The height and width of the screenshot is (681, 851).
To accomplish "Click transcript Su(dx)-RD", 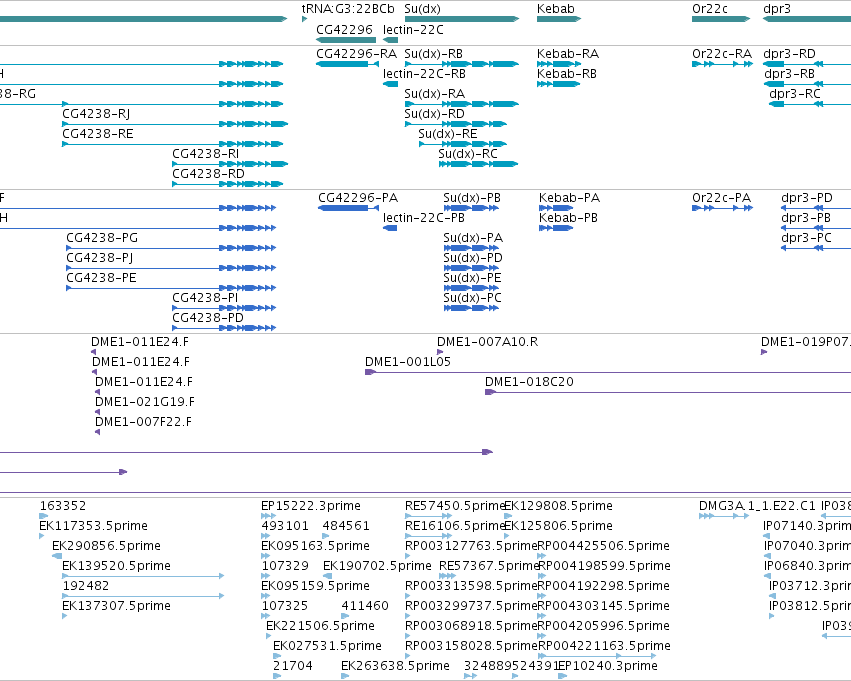I will tap(456, 124).
